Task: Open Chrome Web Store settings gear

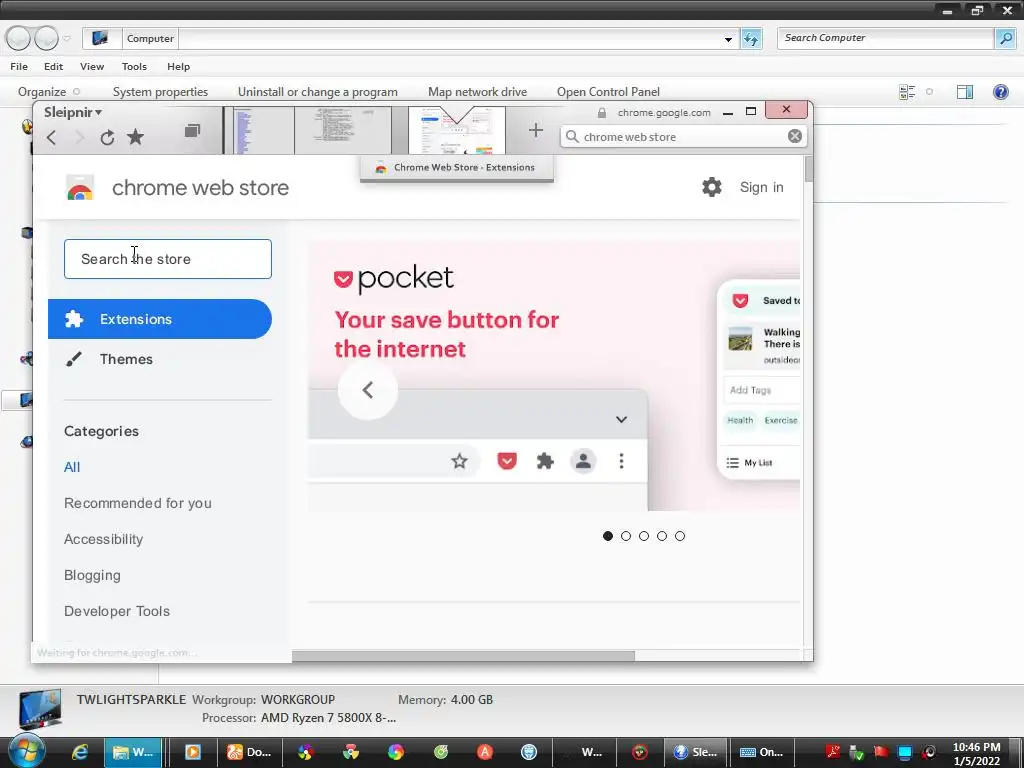Action: pyautogui.click(x=711, y=187)
